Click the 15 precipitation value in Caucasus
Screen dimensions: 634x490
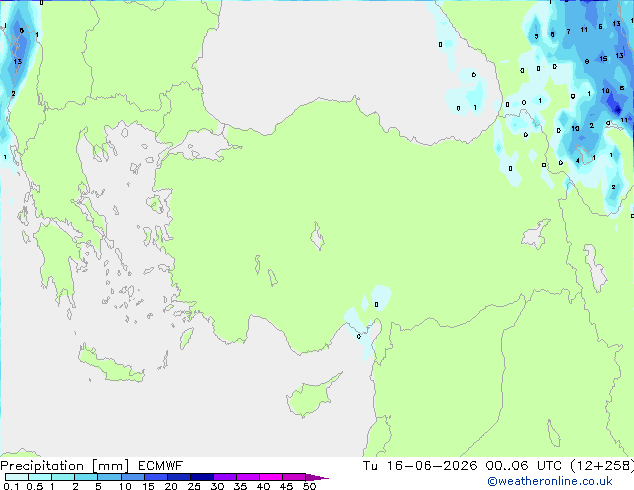(x=603, y=59)
